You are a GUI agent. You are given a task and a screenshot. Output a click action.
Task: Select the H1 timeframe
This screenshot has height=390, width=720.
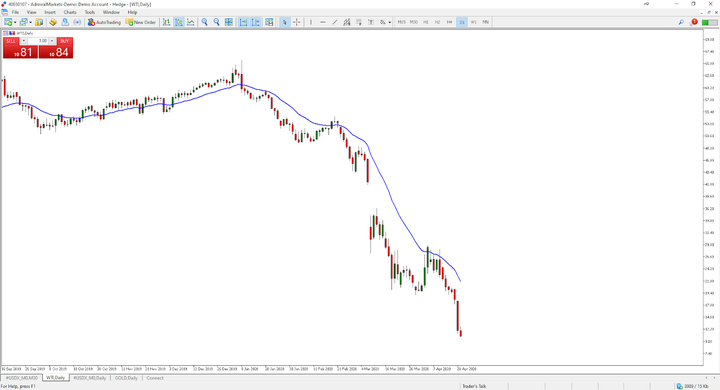(x=426, y=22)
